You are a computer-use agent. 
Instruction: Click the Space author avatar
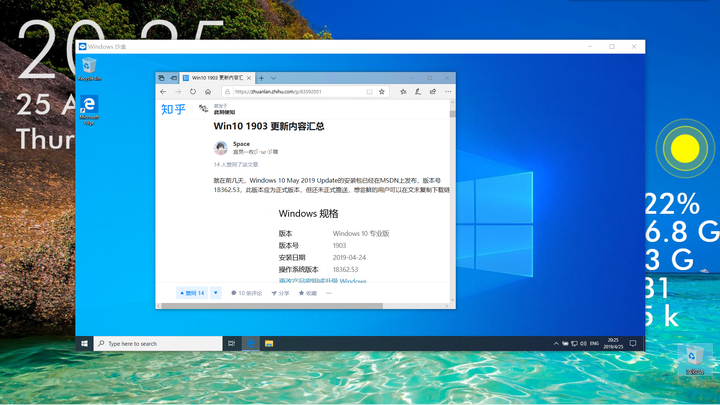point(221,148)
